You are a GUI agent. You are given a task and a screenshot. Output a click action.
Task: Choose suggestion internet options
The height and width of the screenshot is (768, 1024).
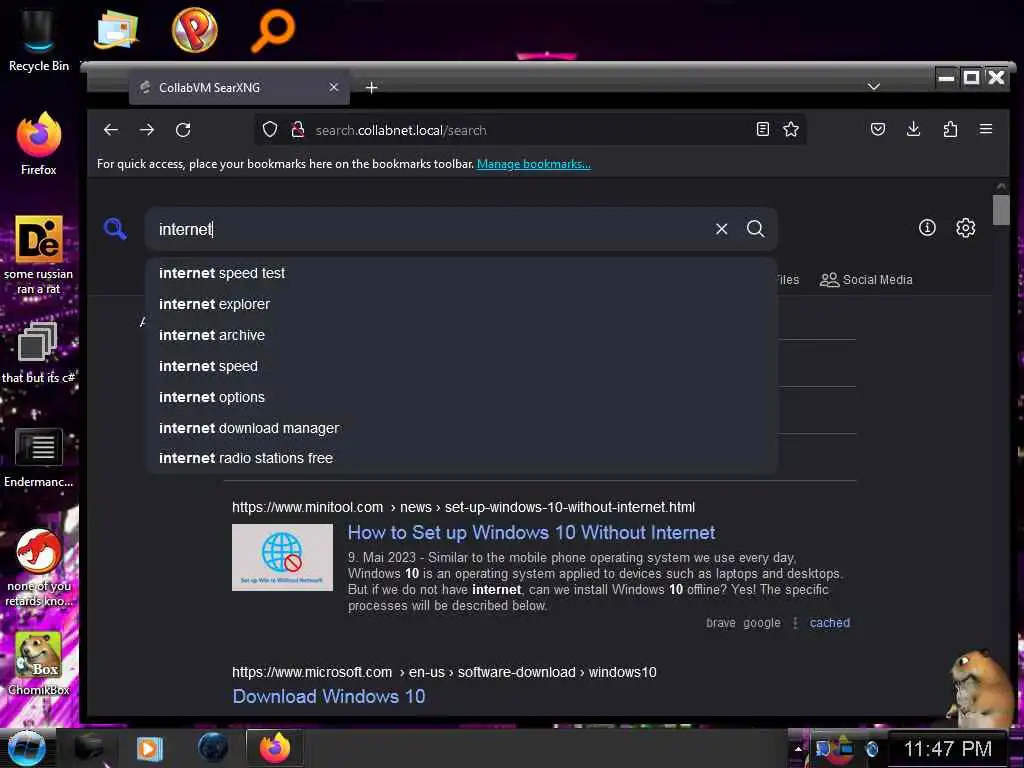[461, 397]
